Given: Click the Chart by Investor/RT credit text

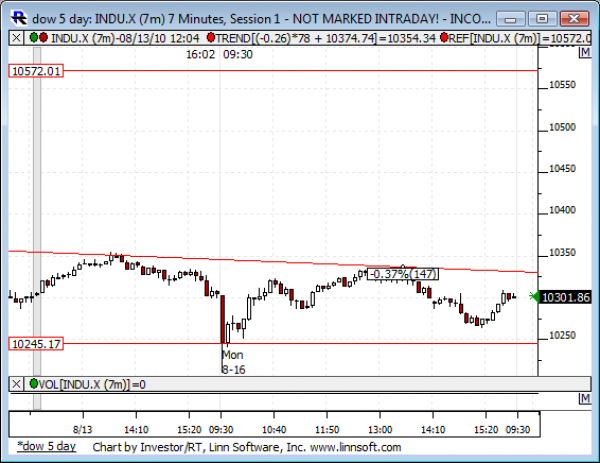Looking at the screenshot, I should click(x=247, y=447).
